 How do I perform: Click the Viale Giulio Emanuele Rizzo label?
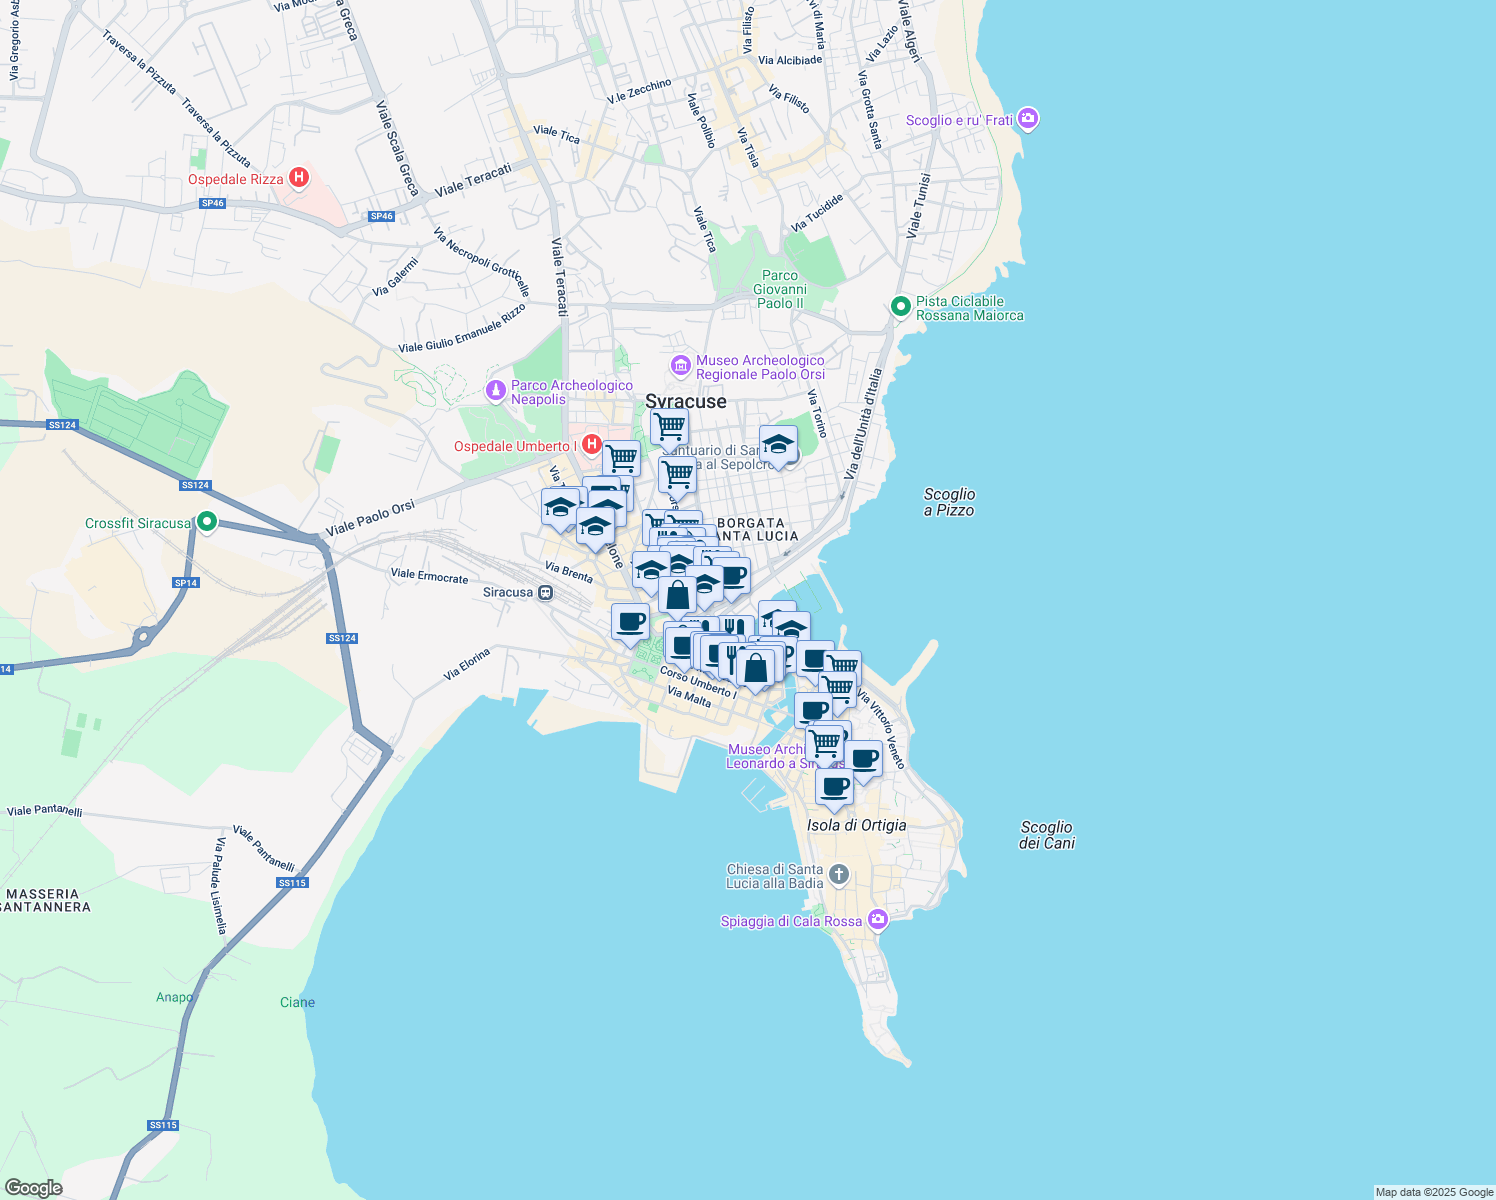(x=462, y=329)
